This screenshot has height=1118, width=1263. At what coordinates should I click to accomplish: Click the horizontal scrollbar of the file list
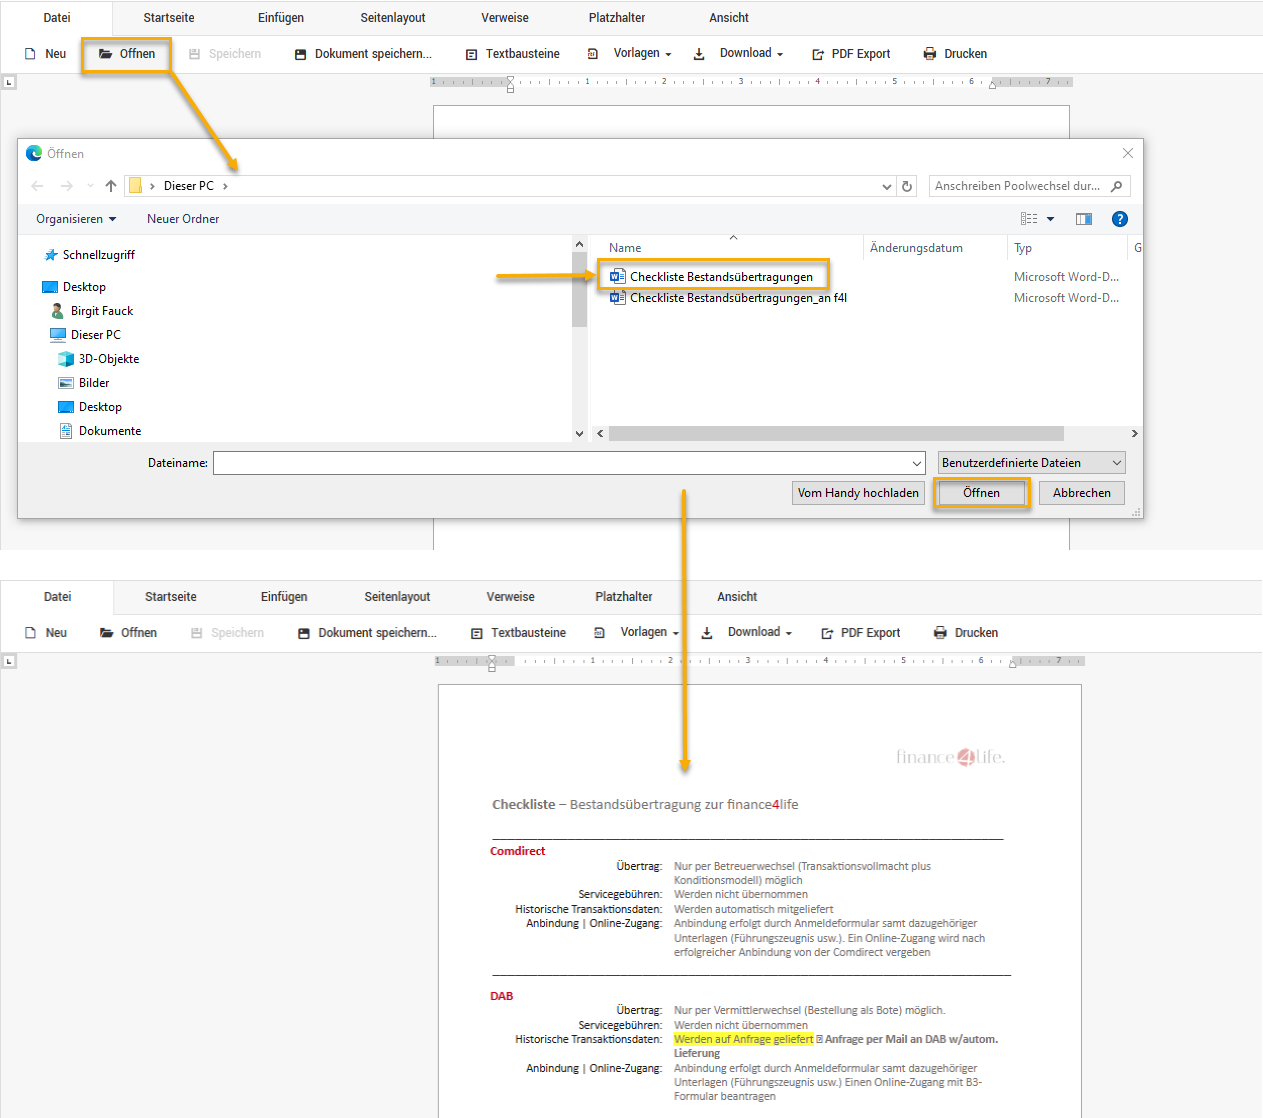(836, 434)
